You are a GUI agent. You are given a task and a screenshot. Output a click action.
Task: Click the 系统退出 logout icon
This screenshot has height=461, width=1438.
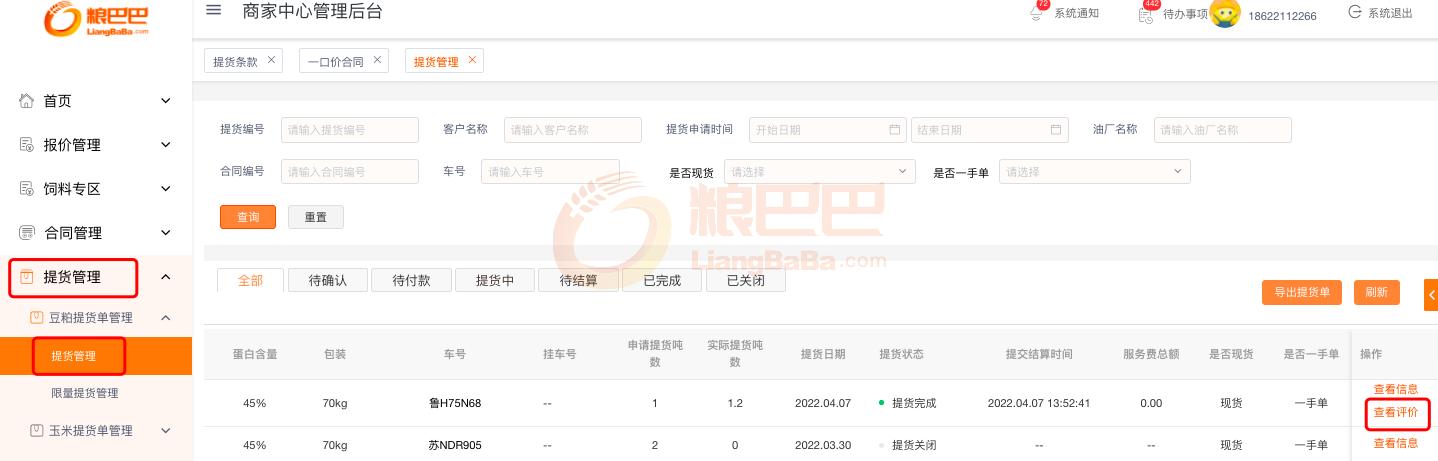[1355, 13]
